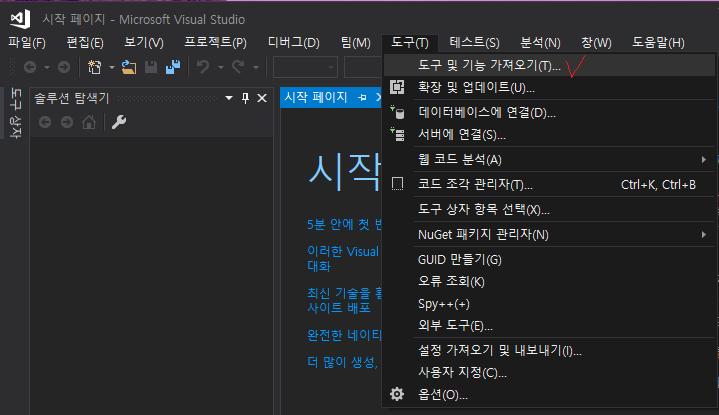Open the 파일(F) menu
The height and width of the screenshot is (415, 719).
[x=27, y=43]
